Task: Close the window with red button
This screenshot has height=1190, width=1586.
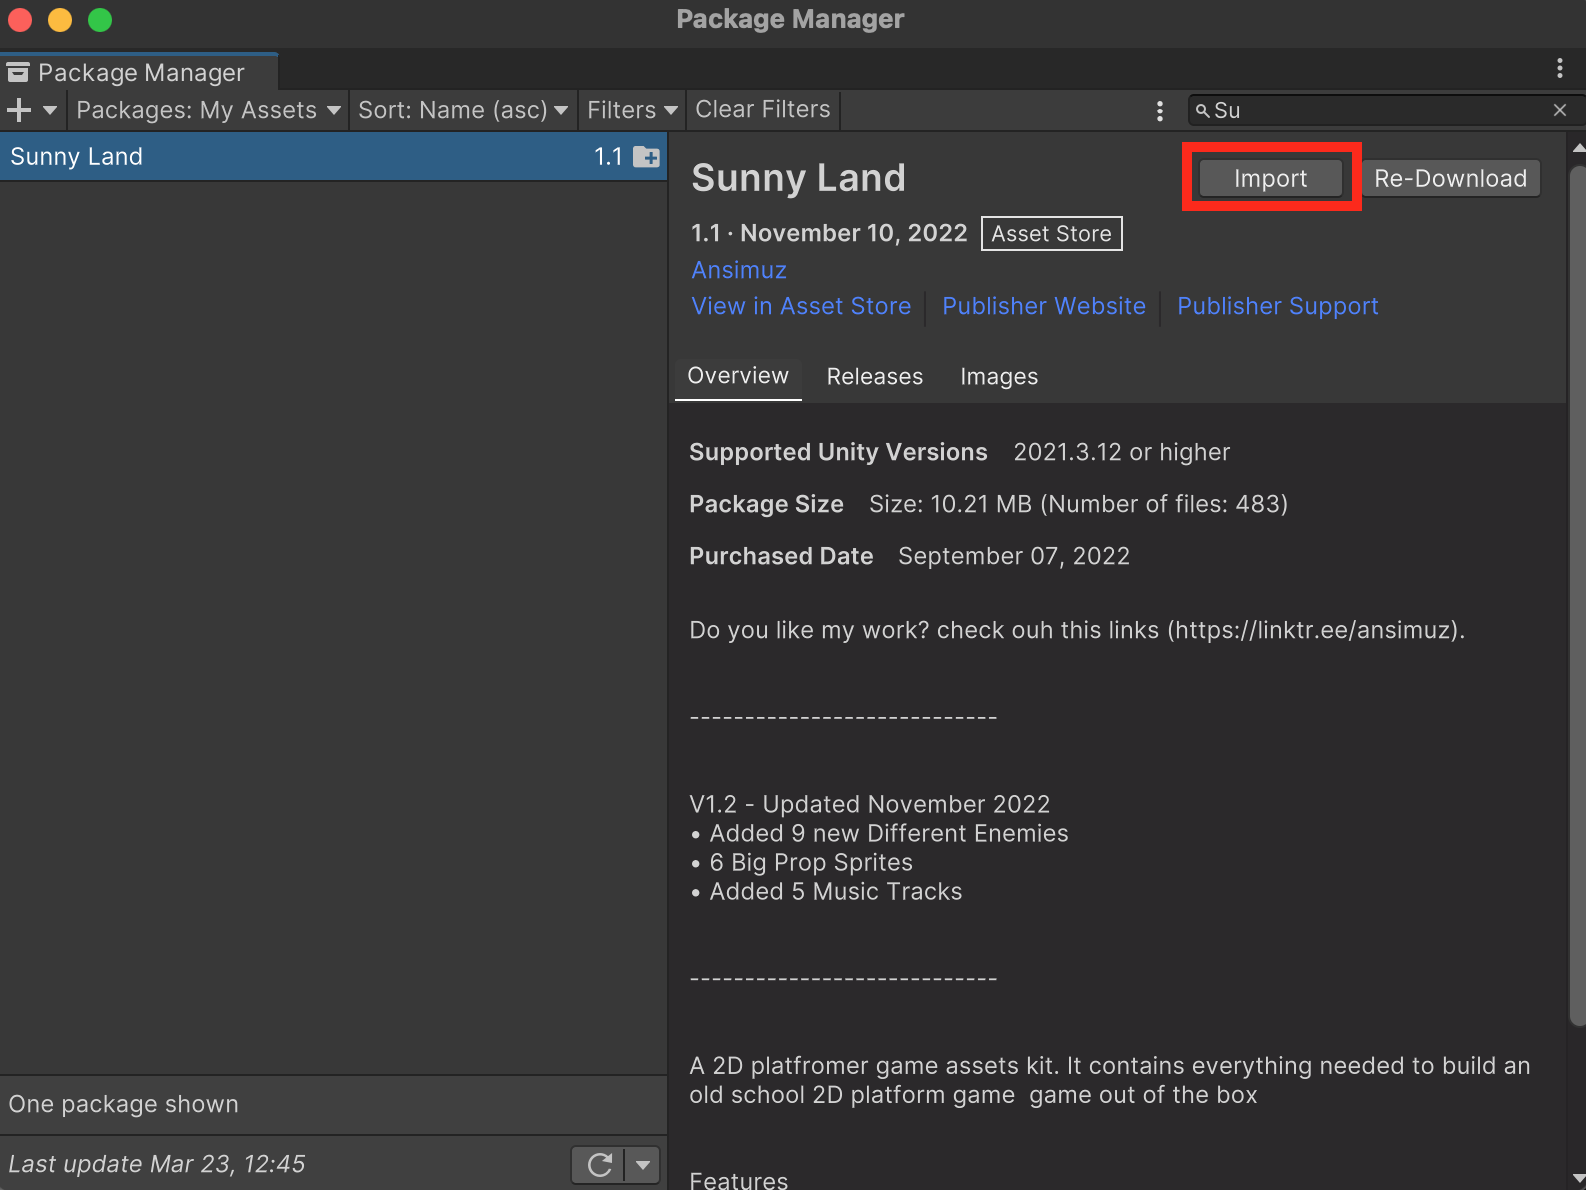Action: [x=20, y=20]
